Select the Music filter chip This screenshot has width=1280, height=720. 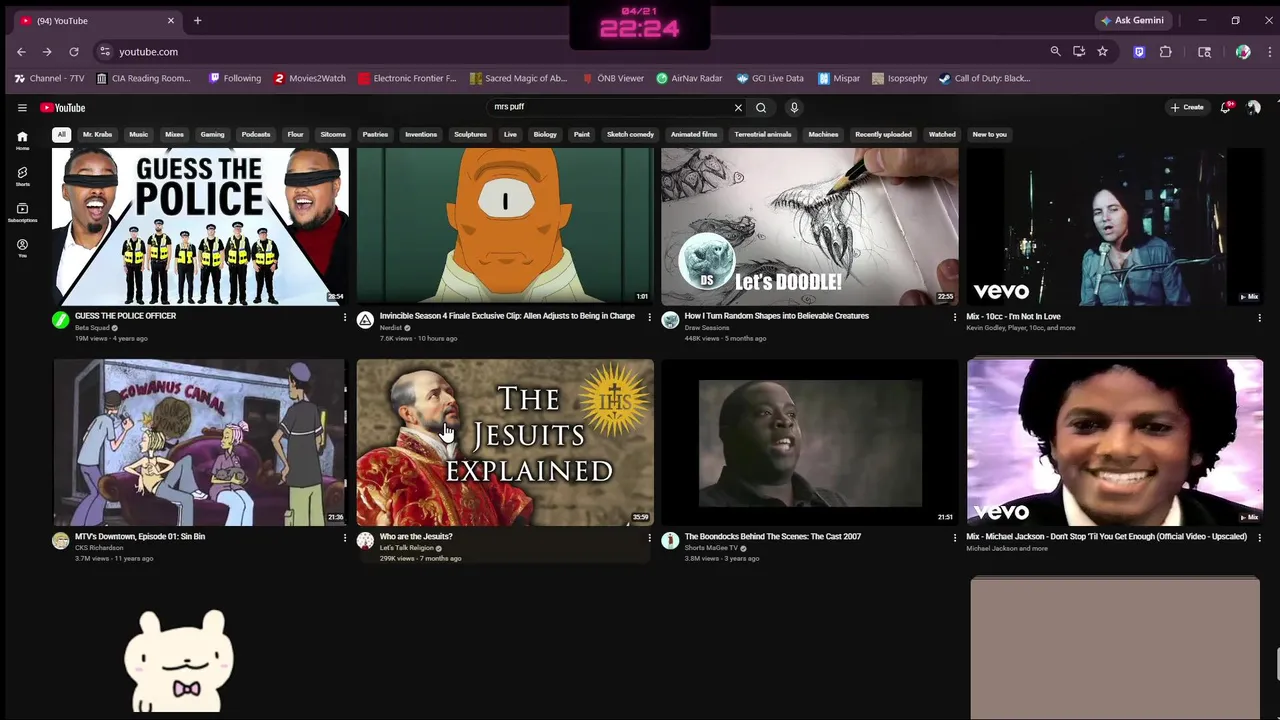tap(138, 134)
